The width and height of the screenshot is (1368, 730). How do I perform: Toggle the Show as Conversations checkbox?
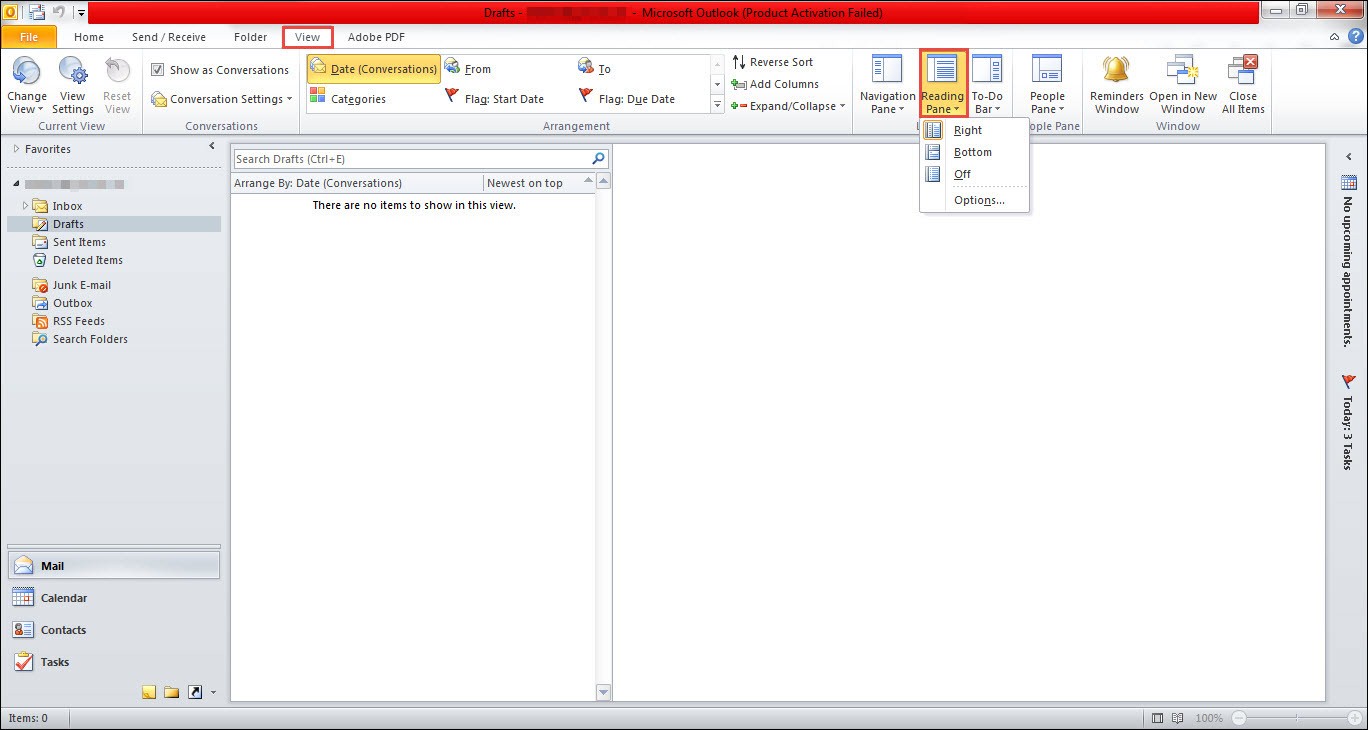point(158,70)
